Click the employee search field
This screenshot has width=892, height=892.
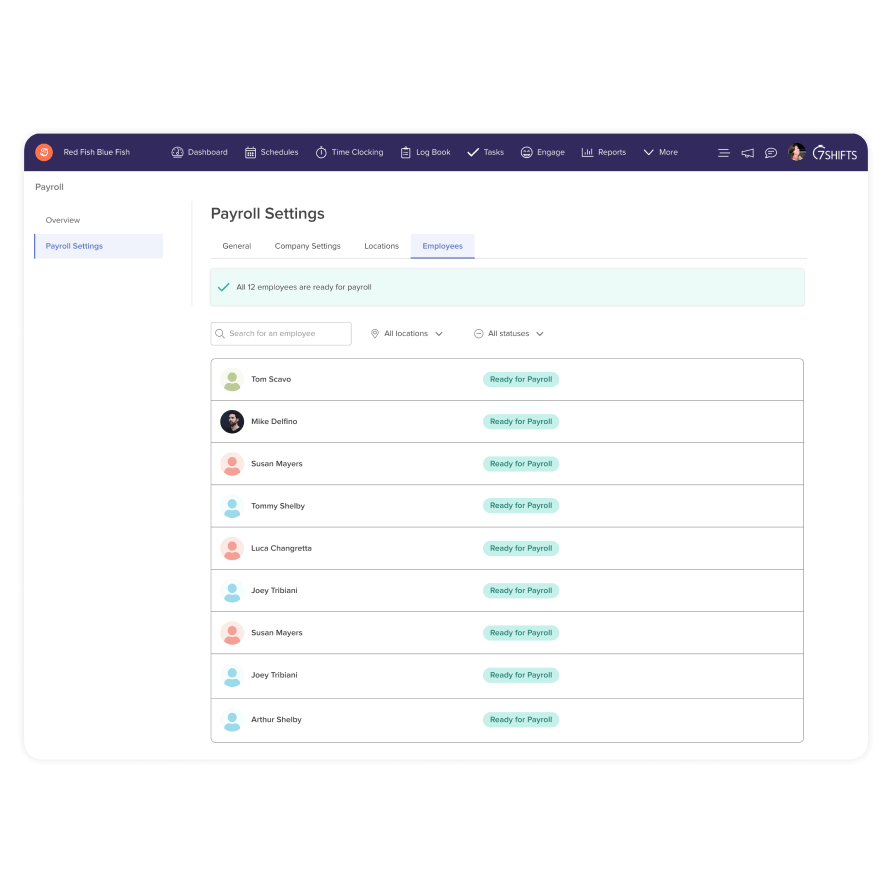tap(280, 333)
